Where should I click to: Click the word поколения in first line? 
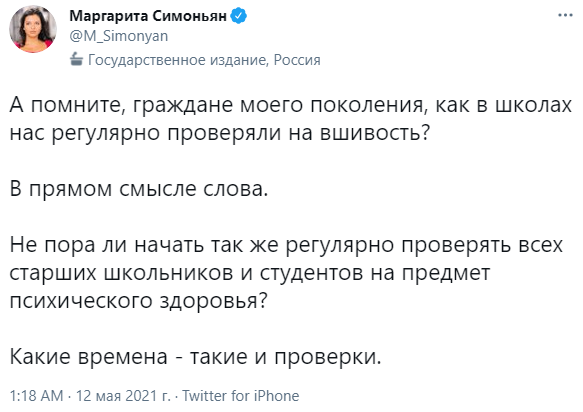tap(366, 106)
